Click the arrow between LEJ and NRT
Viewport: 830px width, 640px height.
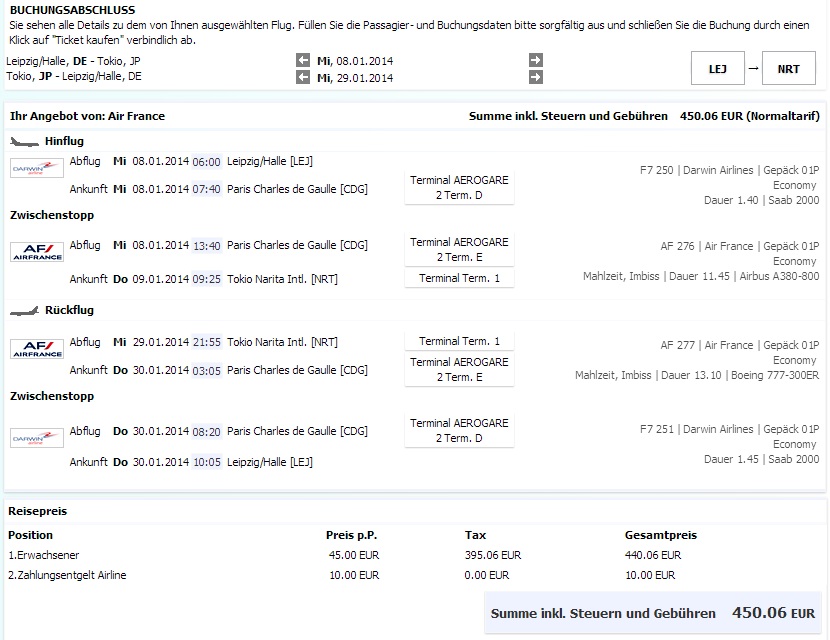coord(754,68)
